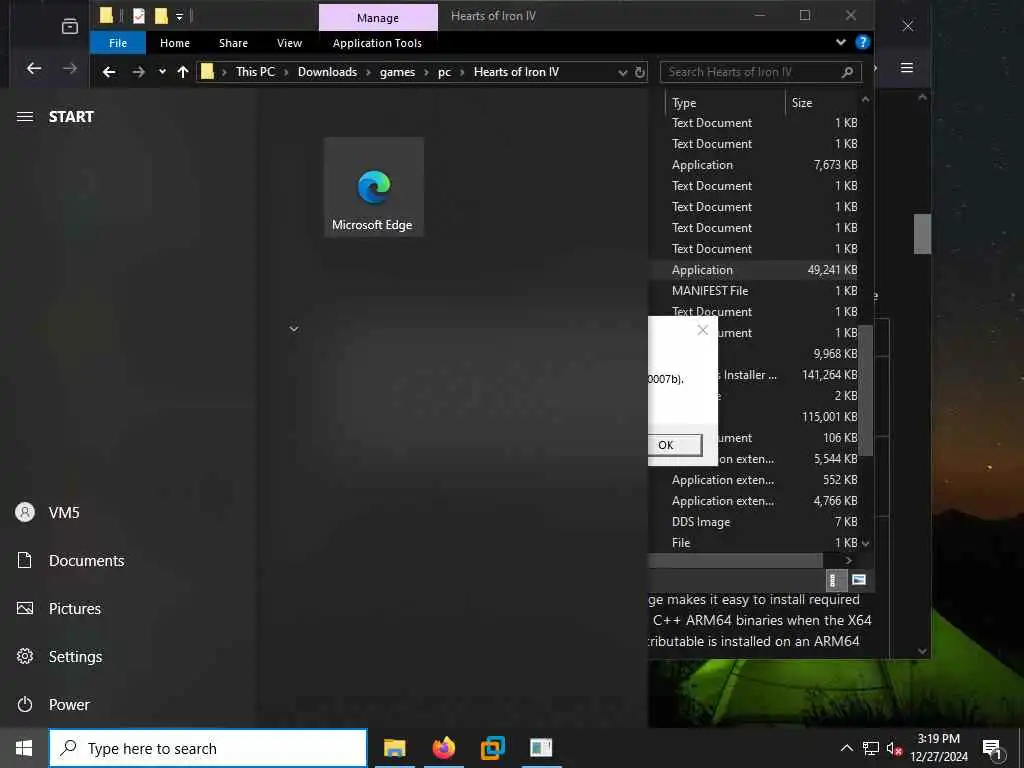
Task: Refresh the Hearts of Iron IV folder
Action: [x=640, y=72]
